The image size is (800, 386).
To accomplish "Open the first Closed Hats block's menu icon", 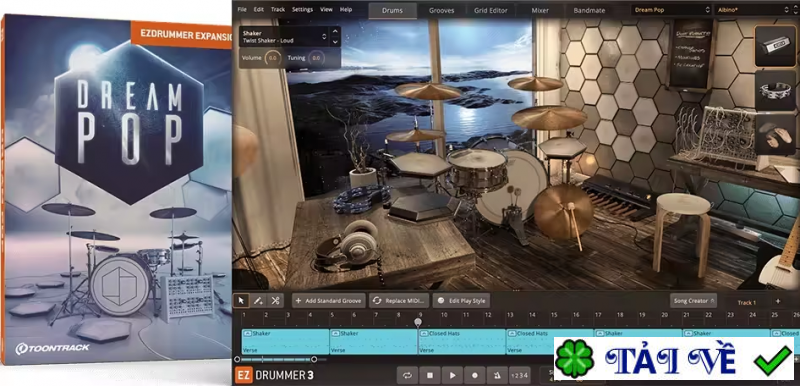I will pos(423,333).
